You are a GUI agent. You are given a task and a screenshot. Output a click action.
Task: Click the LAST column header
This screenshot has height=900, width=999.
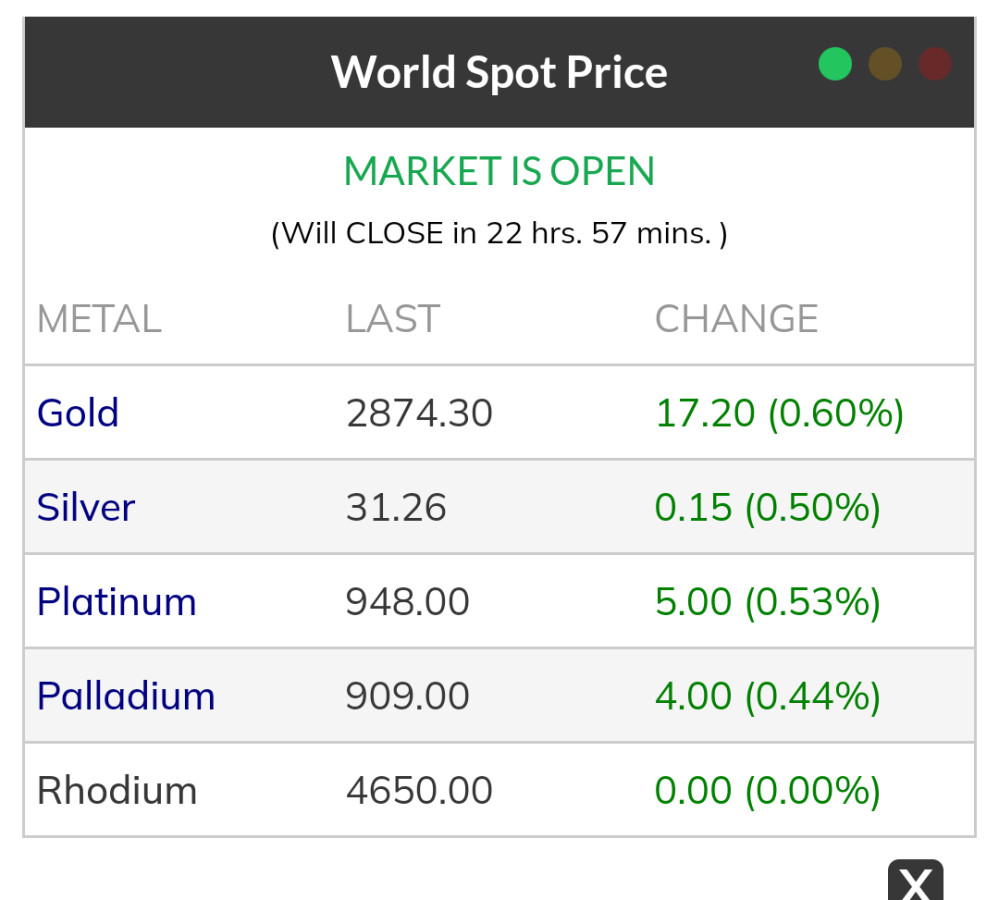tap(392, 319)
